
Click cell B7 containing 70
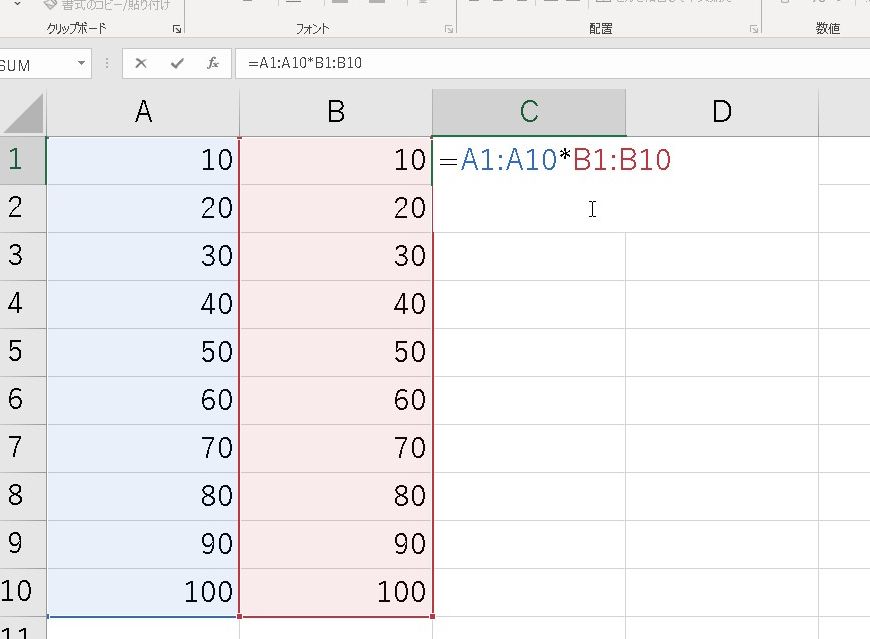click(336, 448)
